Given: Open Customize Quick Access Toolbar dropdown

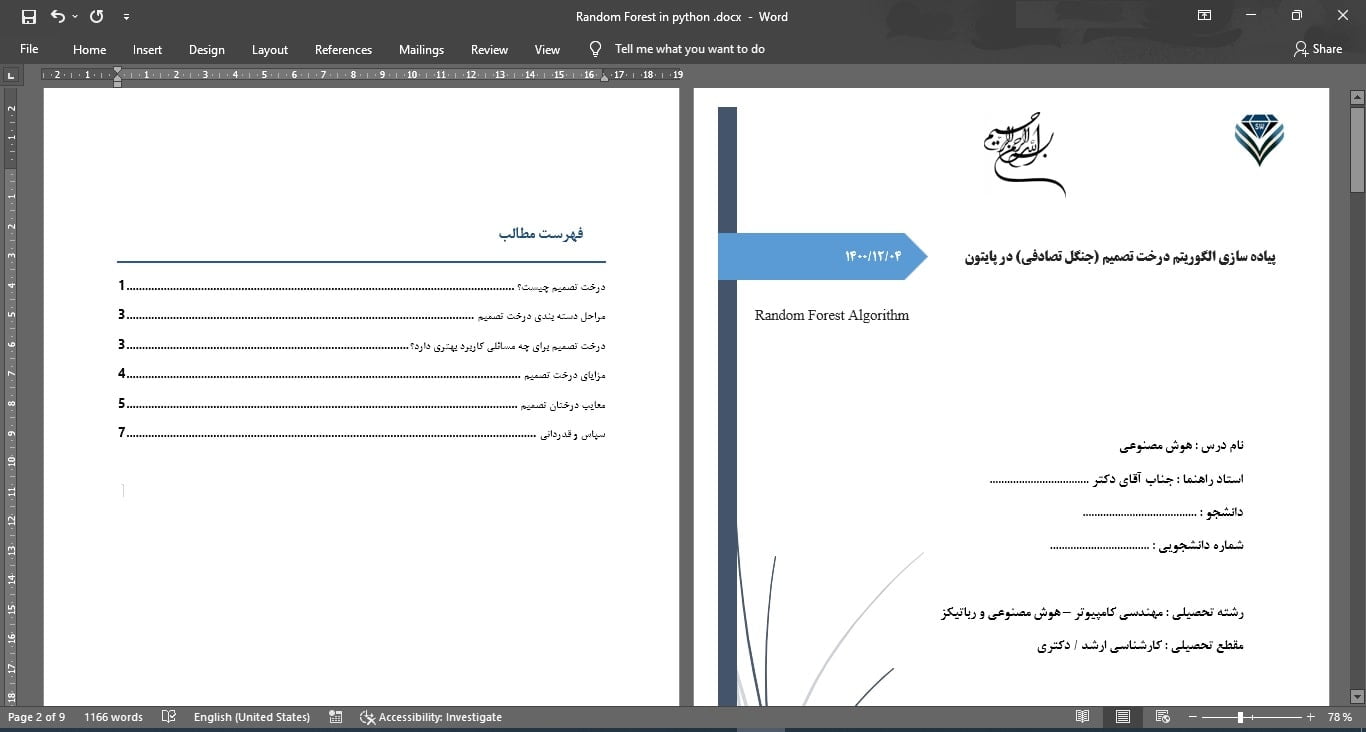Looking at the screenshot, I should [125, 17].
